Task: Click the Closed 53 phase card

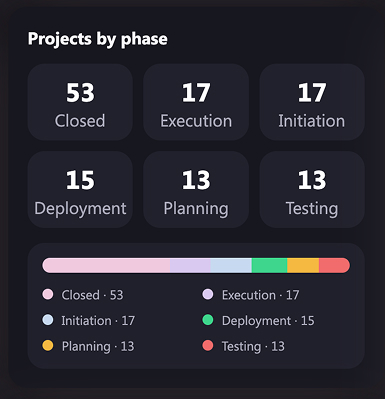Action: (80, 102)
